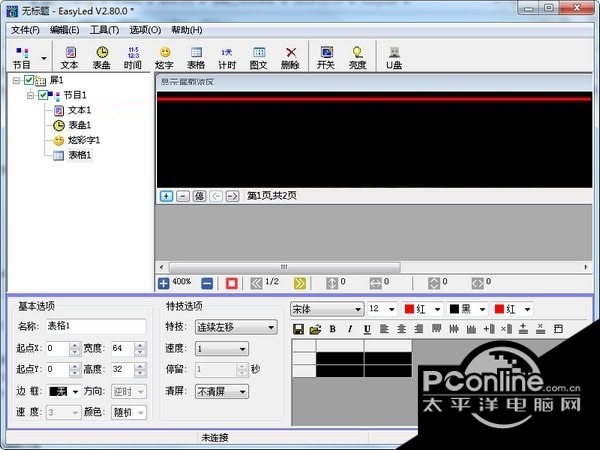Click the 节目 program toolbar icon

pyautogui.click(x=22, y=57)
